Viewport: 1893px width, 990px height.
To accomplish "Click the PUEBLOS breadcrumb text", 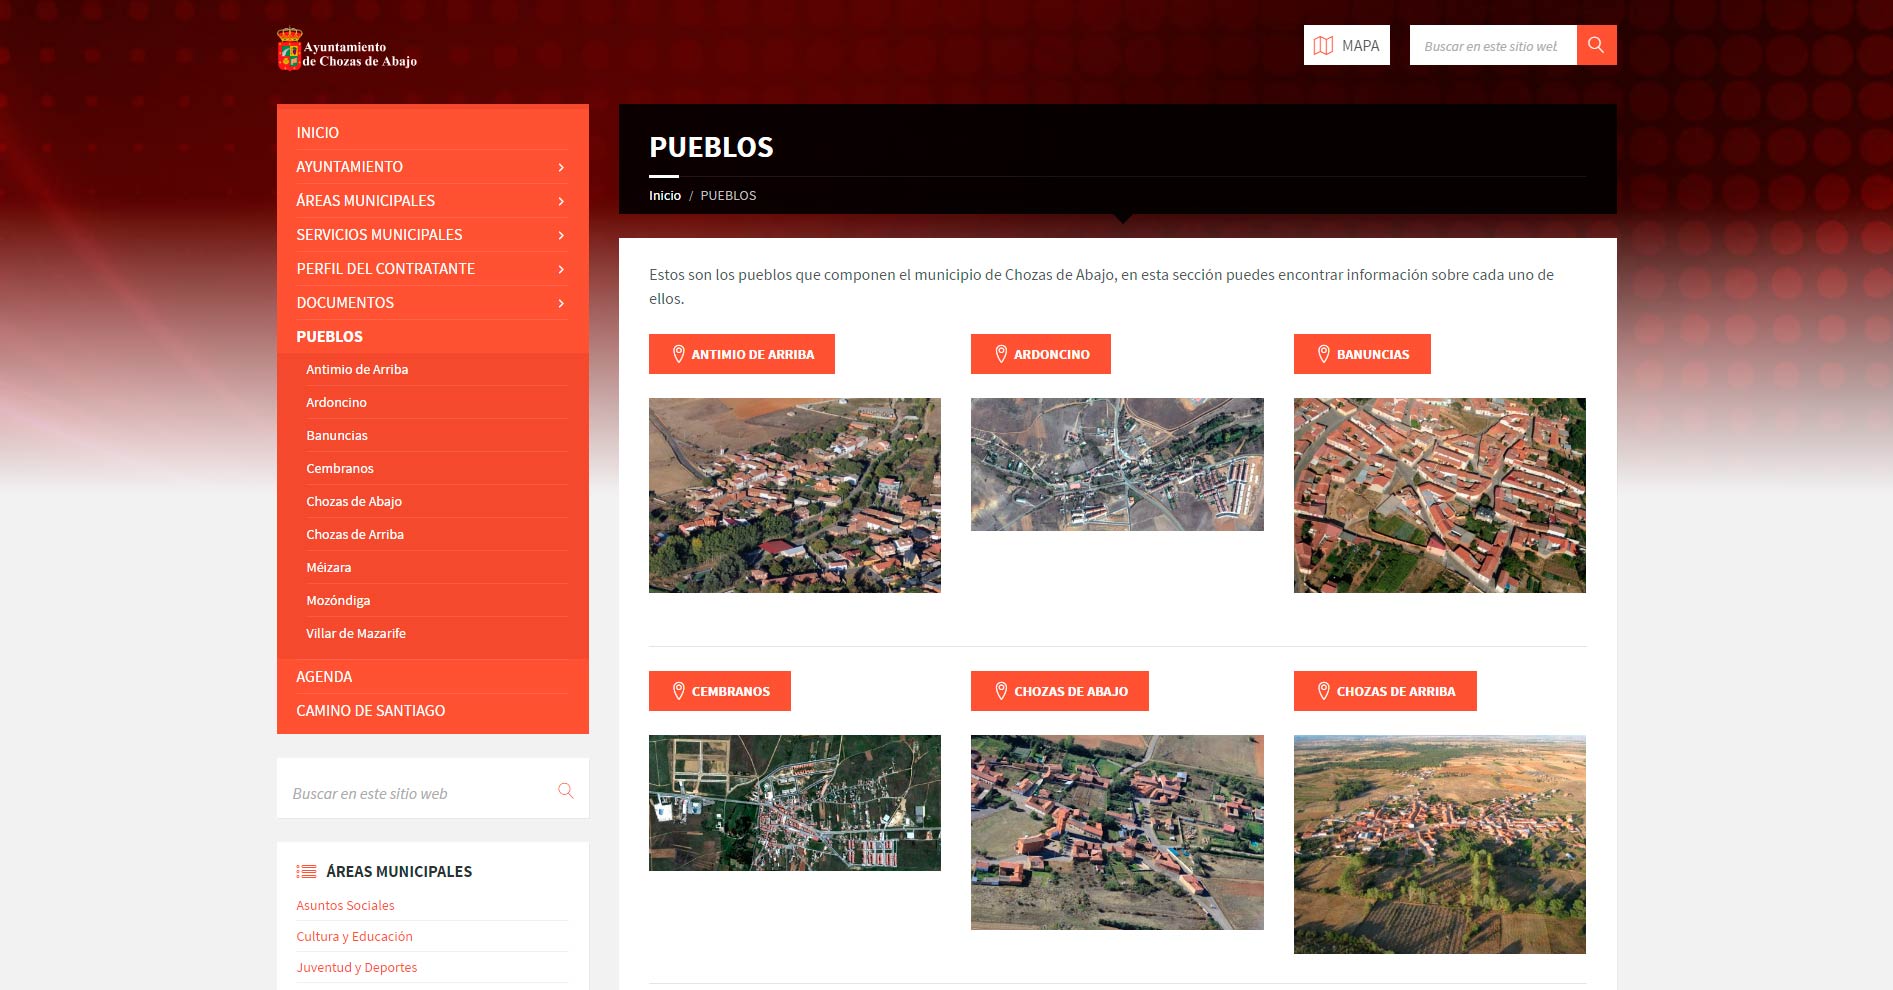I will click(x=728, y=196).
